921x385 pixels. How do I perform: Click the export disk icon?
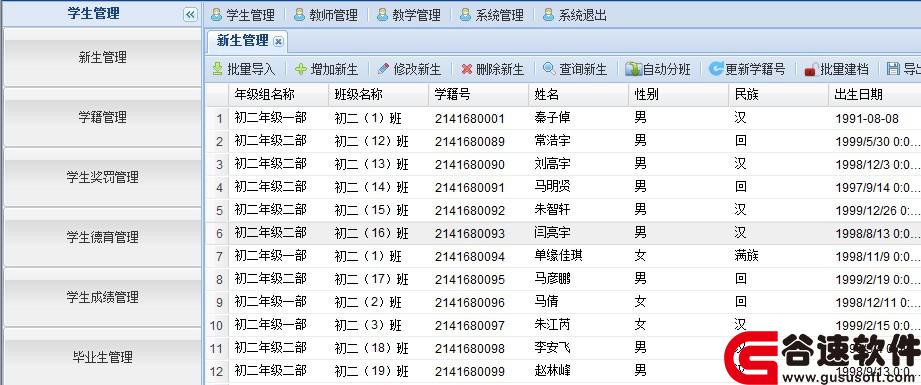pyautogui.click(x=893, y=69)
